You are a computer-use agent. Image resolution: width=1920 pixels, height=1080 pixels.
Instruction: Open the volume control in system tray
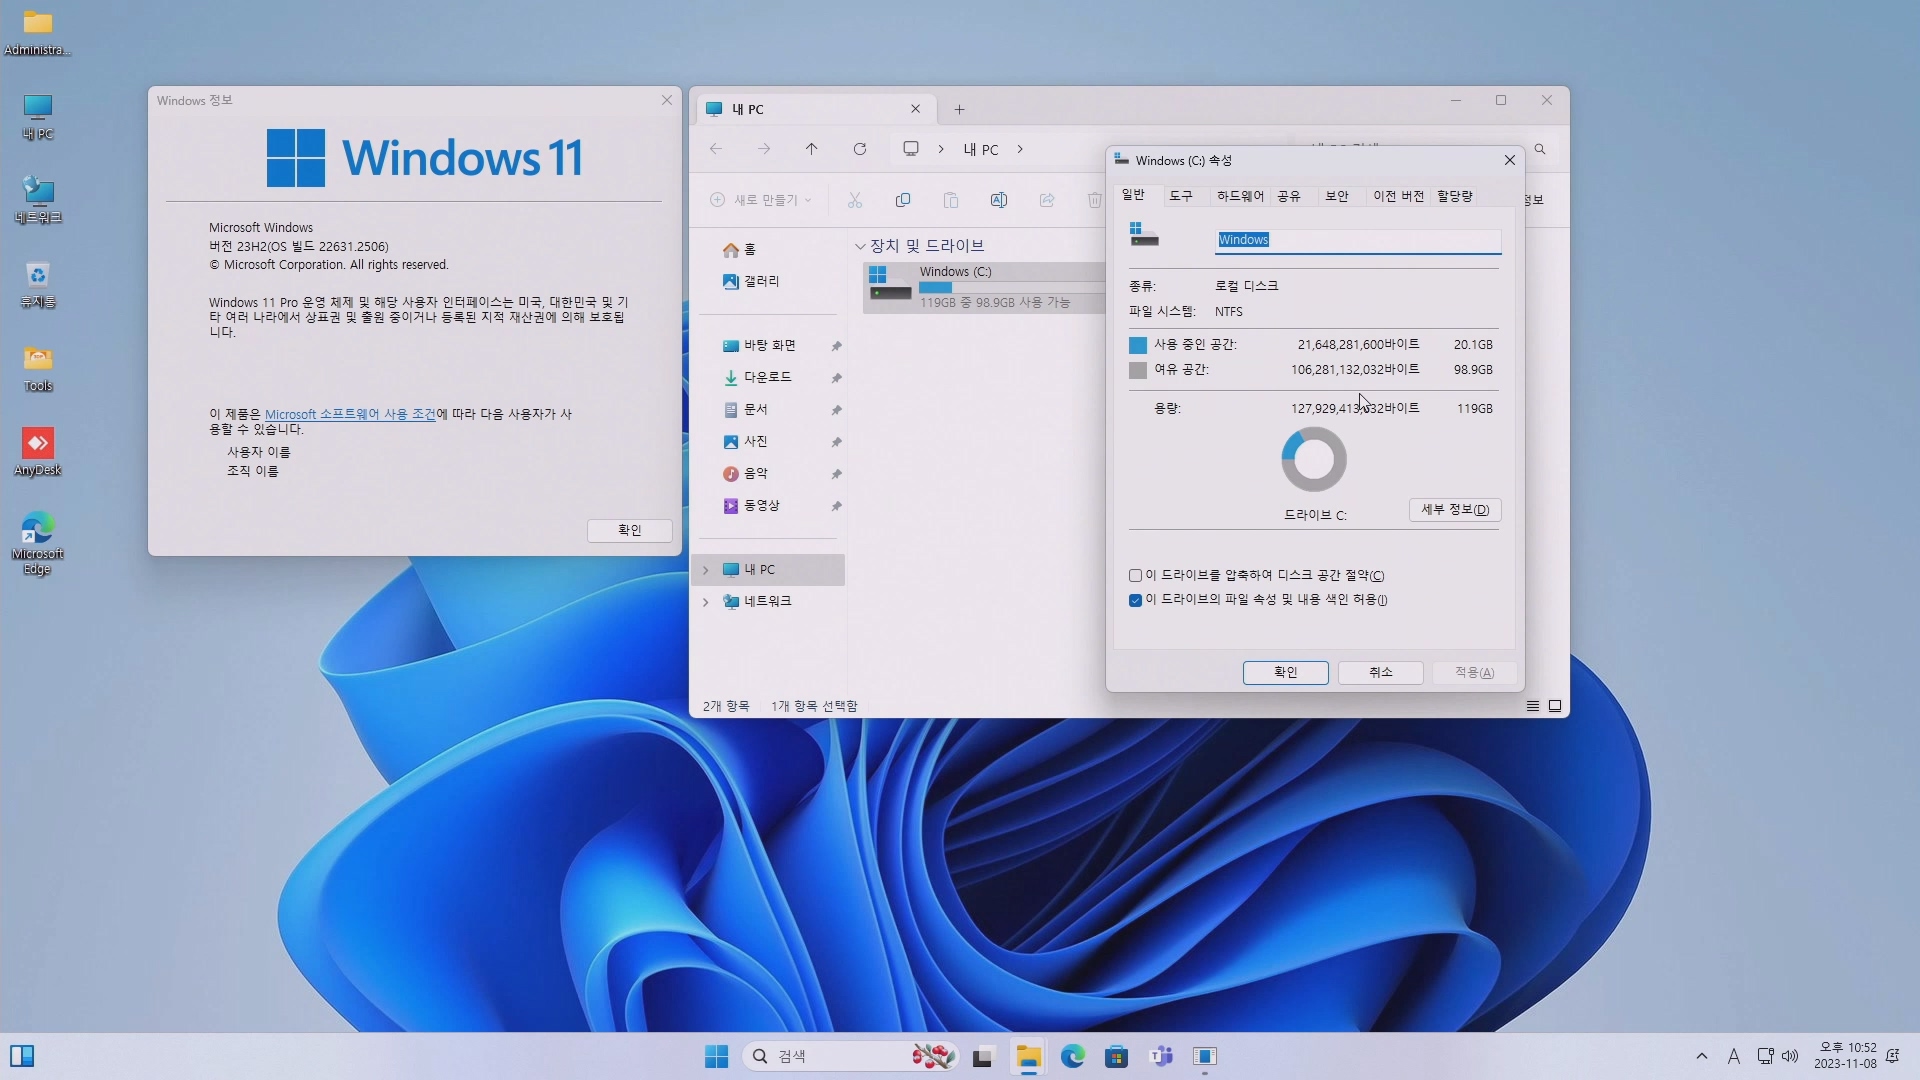coord(1790,1056)
